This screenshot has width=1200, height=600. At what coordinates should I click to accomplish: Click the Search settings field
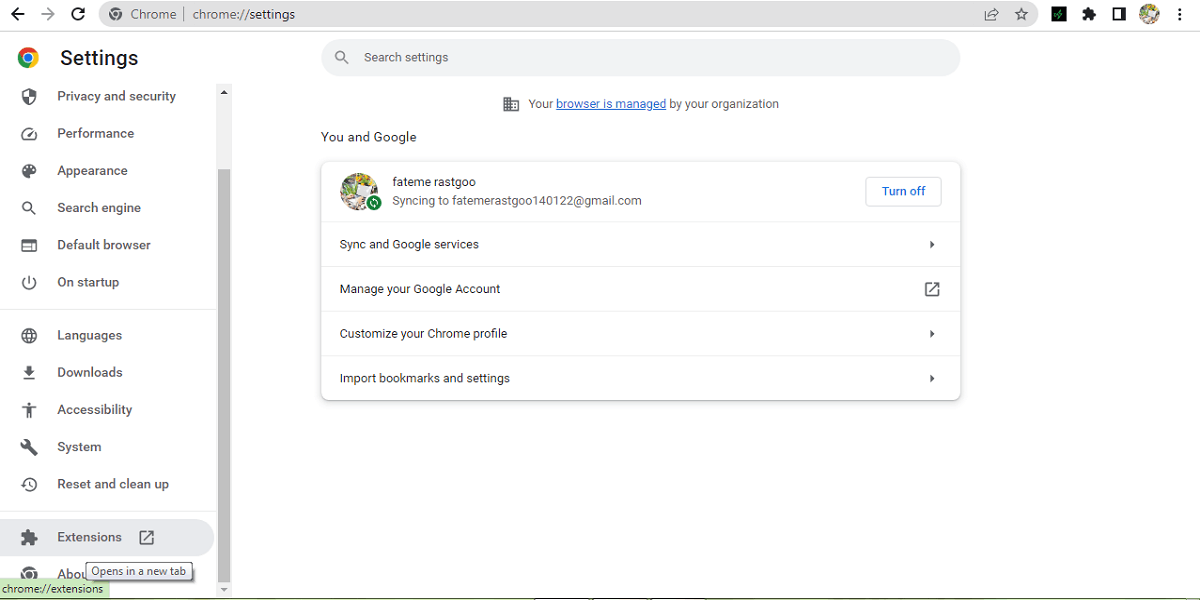[640, 58]
